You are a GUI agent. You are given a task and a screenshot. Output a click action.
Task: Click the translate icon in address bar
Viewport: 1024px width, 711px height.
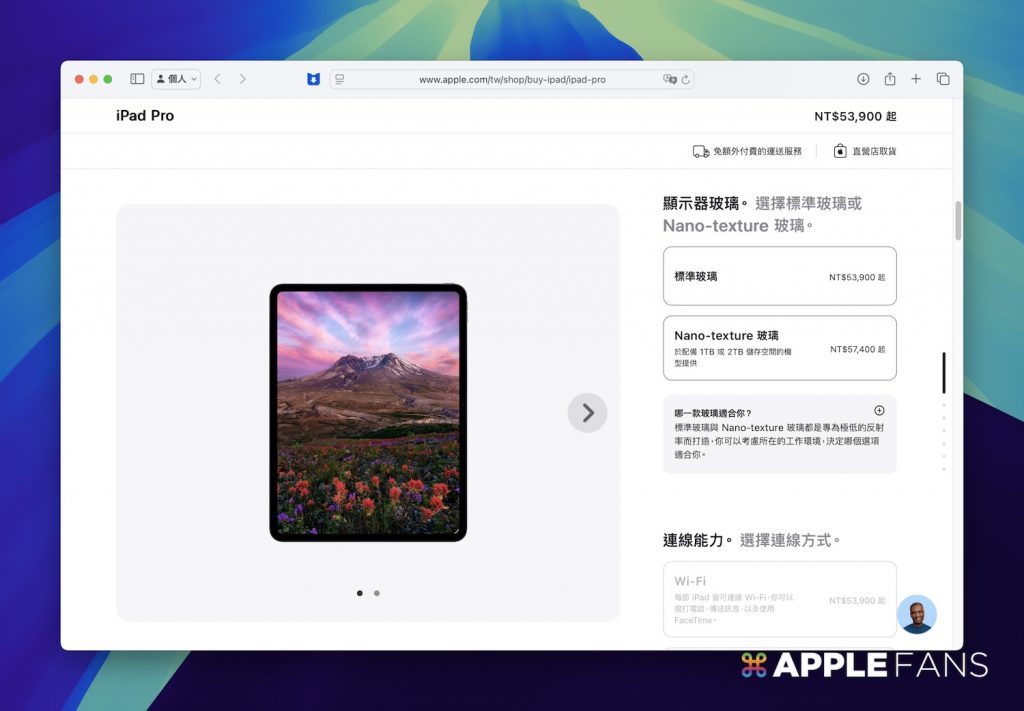pyautogui.click(x=669, y=79)
